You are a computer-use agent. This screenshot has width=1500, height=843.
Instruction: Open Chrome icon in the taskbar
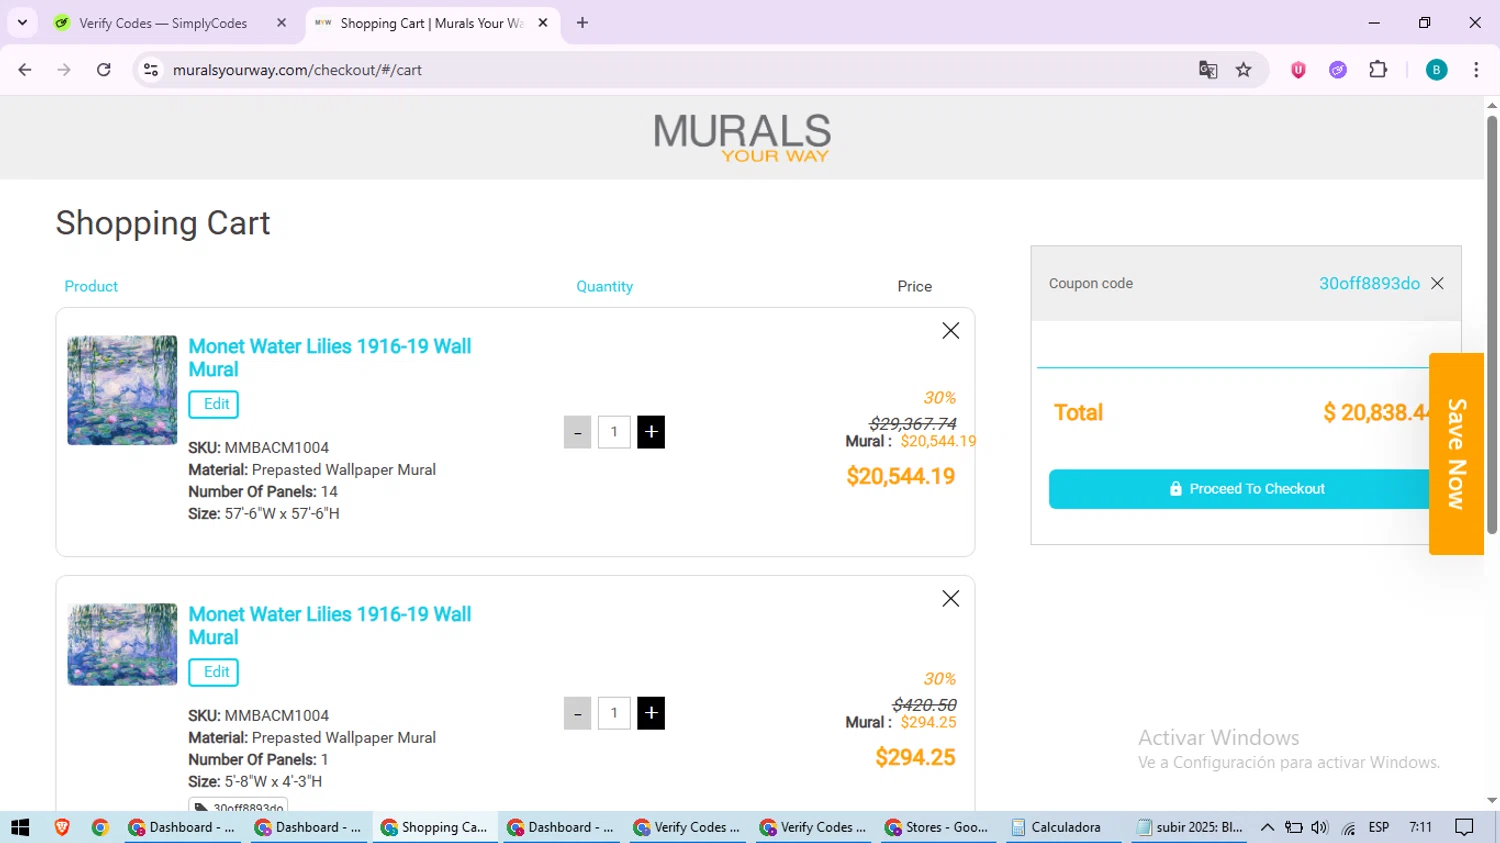click(x=100, y=827)
